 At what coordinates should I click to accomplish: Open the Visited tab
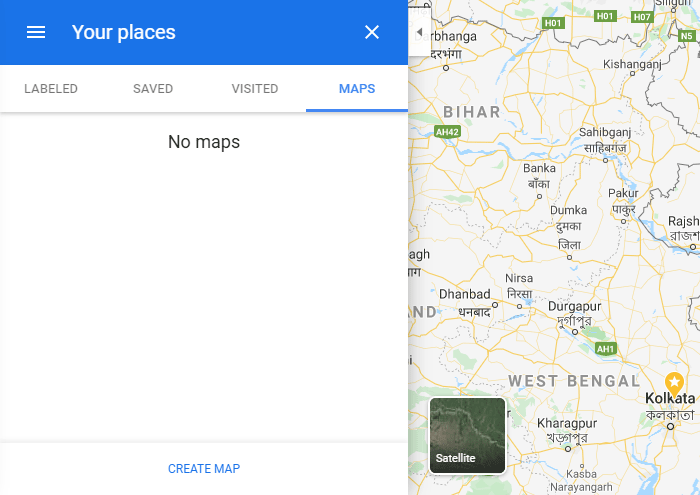pyautogui.click(x=255, y=89)
